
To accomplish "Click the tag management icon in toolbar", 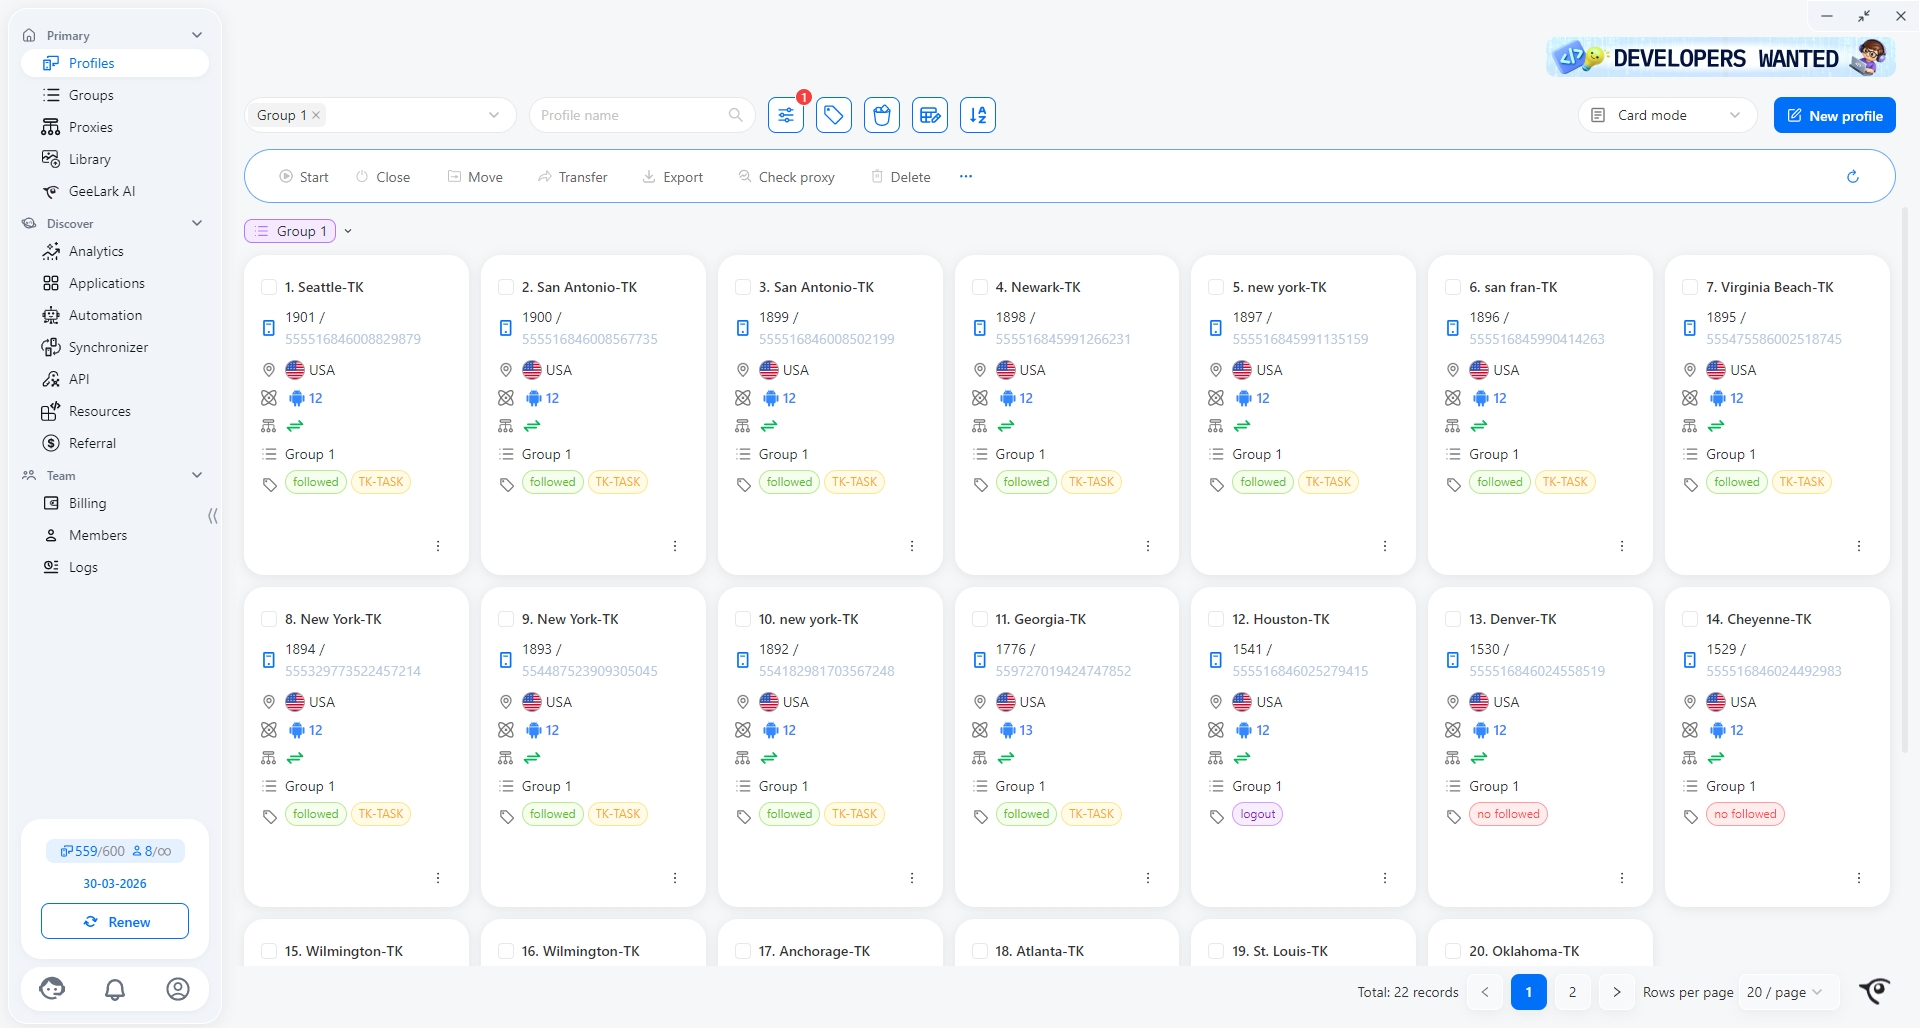I will pyautogui.click(x=834, y=115).
